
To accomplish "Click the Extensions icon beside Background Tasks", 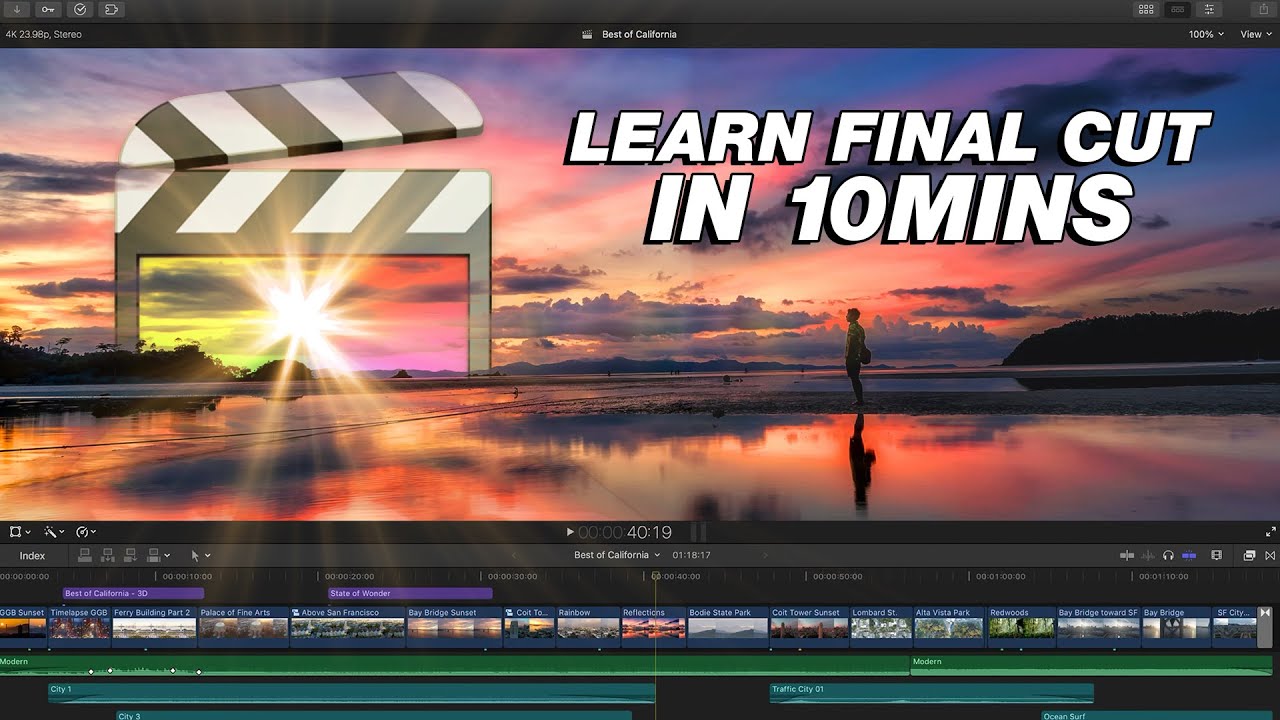I will [112, 9].
